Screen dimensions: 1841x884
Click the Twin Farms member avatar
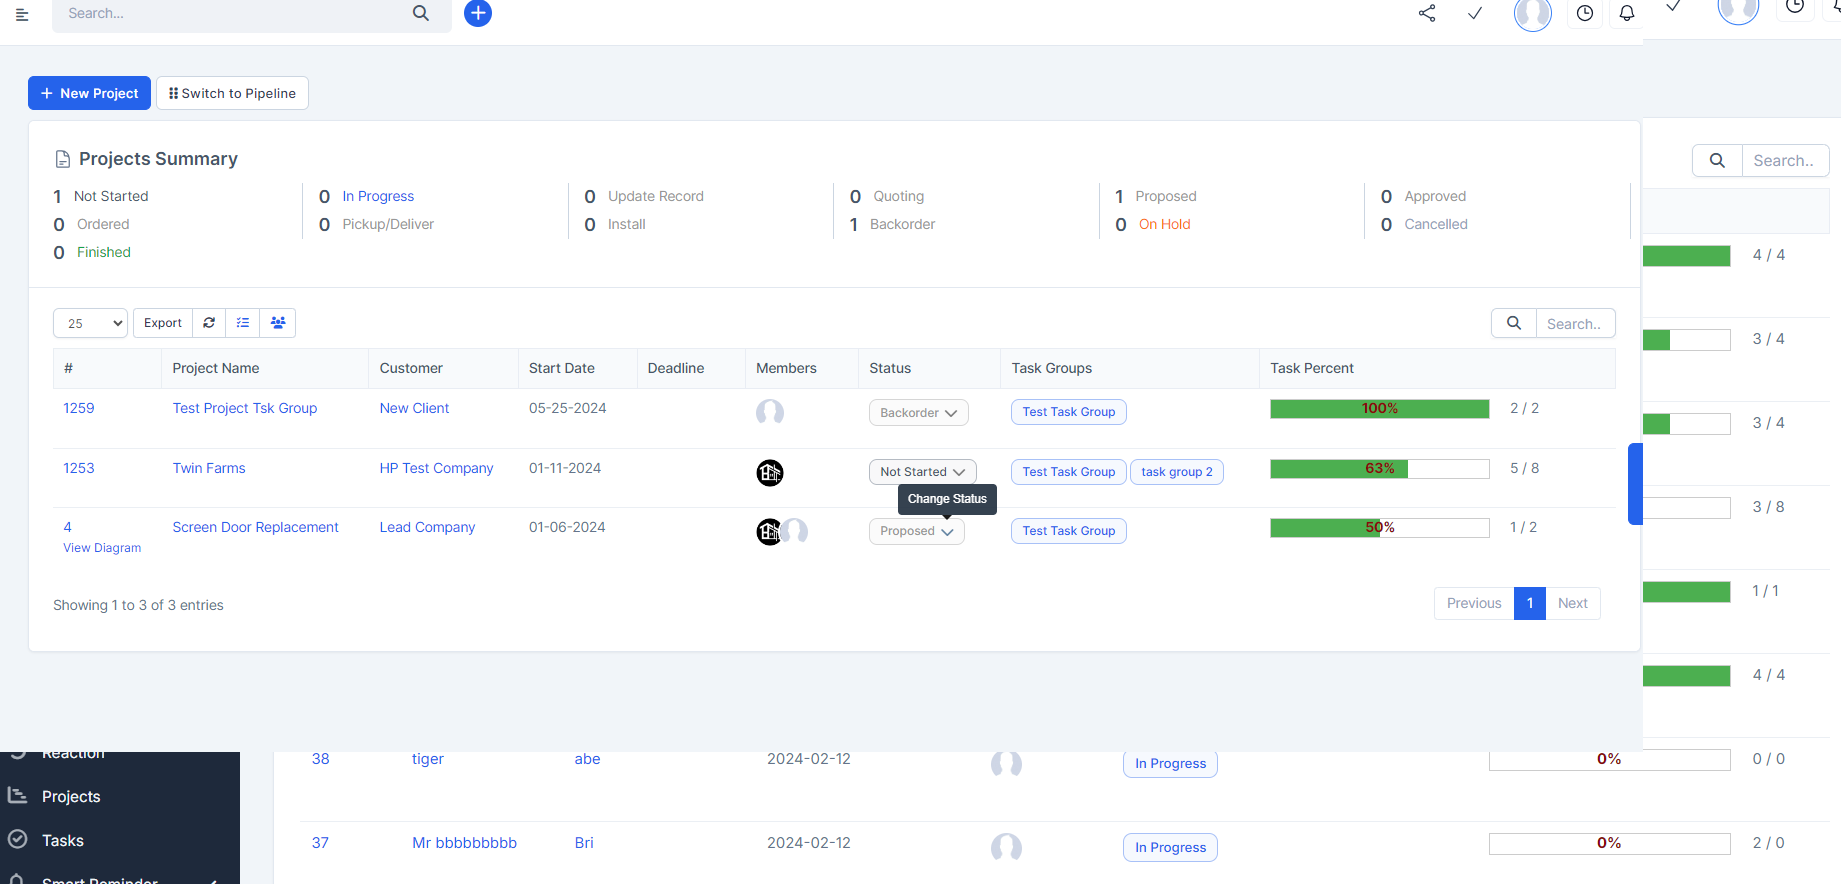pos(769,472)
